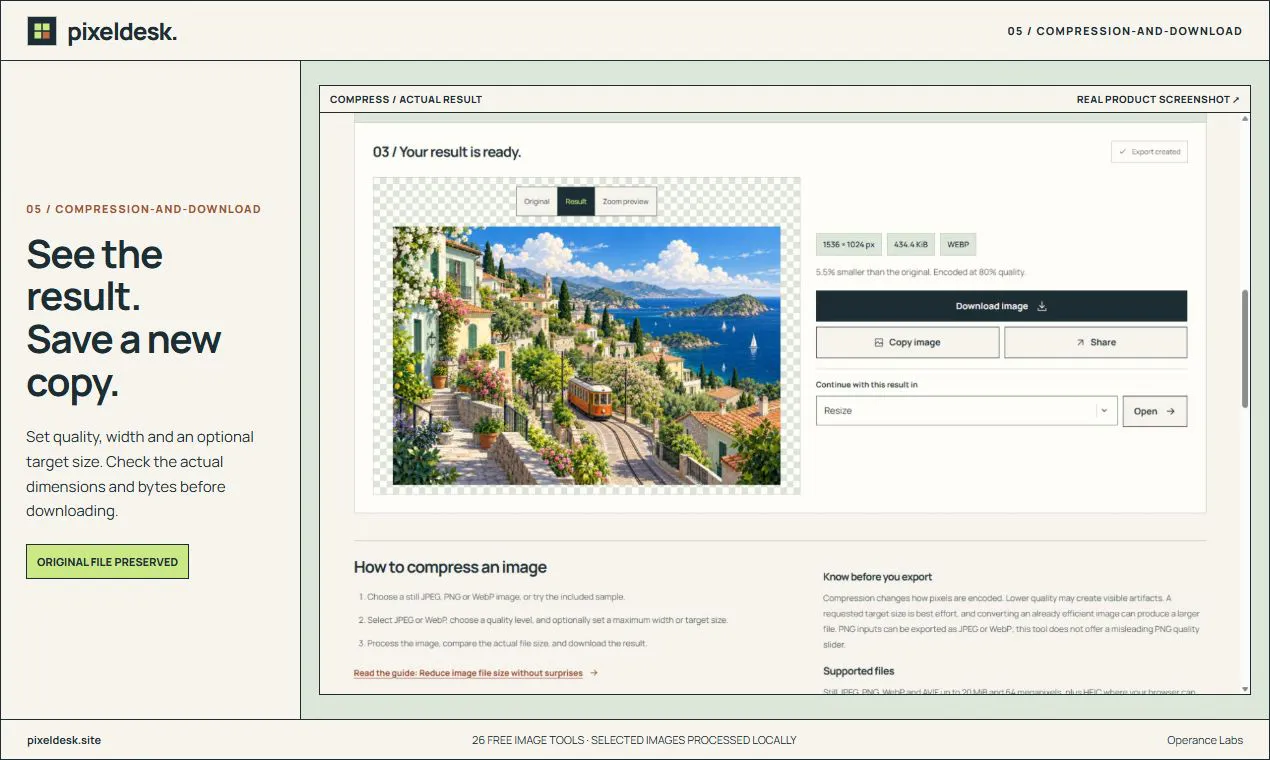Click the arrow icon after the guide link
The width and height of the screenshot is (1270, 760).
[594, 673]
